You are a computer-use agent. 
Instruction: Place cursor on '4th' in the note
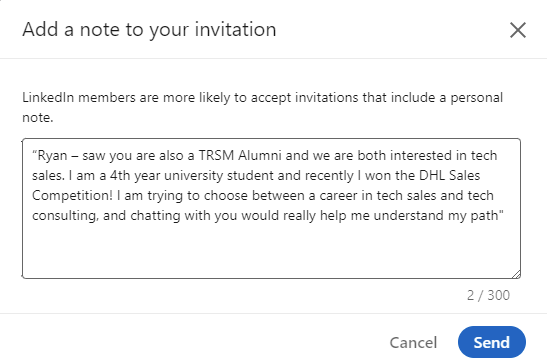point(120,175)
